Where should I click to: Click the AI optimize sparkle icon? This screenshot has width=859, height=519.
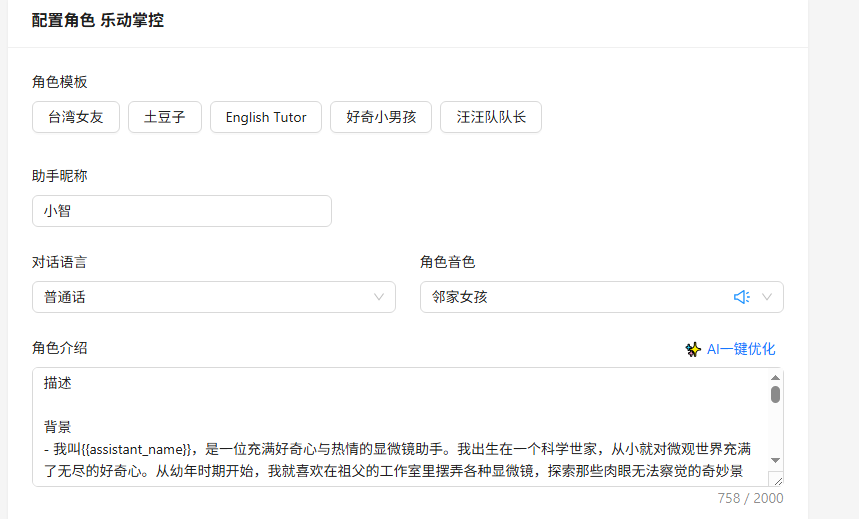(693, 349)
